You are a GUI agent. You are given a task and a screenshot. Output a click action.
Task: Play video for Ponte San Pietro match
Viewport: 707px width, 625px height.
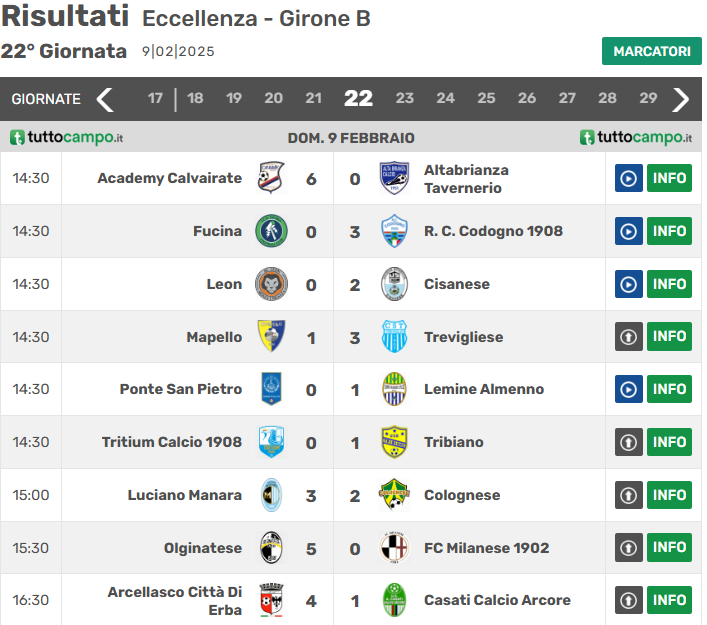click(x=628, y=390)
